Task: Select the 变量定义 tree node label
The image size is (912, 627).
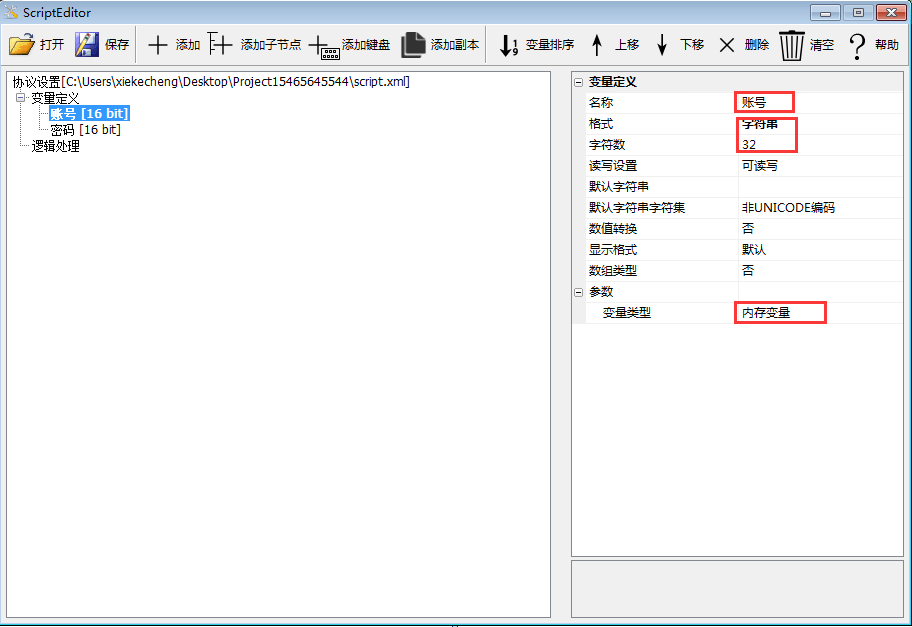Action: pos(55,98)
